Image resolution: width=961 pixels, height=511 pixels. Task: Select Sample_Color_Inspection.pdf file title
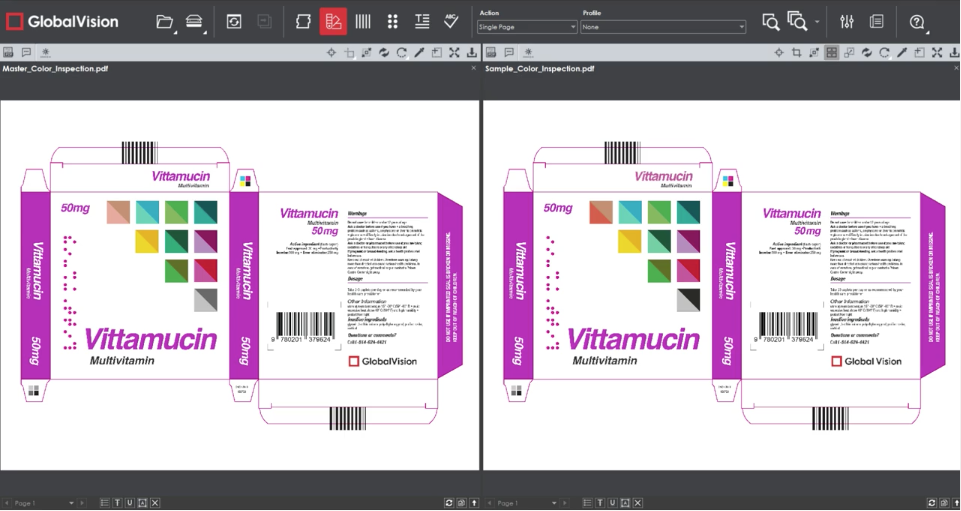[540, 69]
